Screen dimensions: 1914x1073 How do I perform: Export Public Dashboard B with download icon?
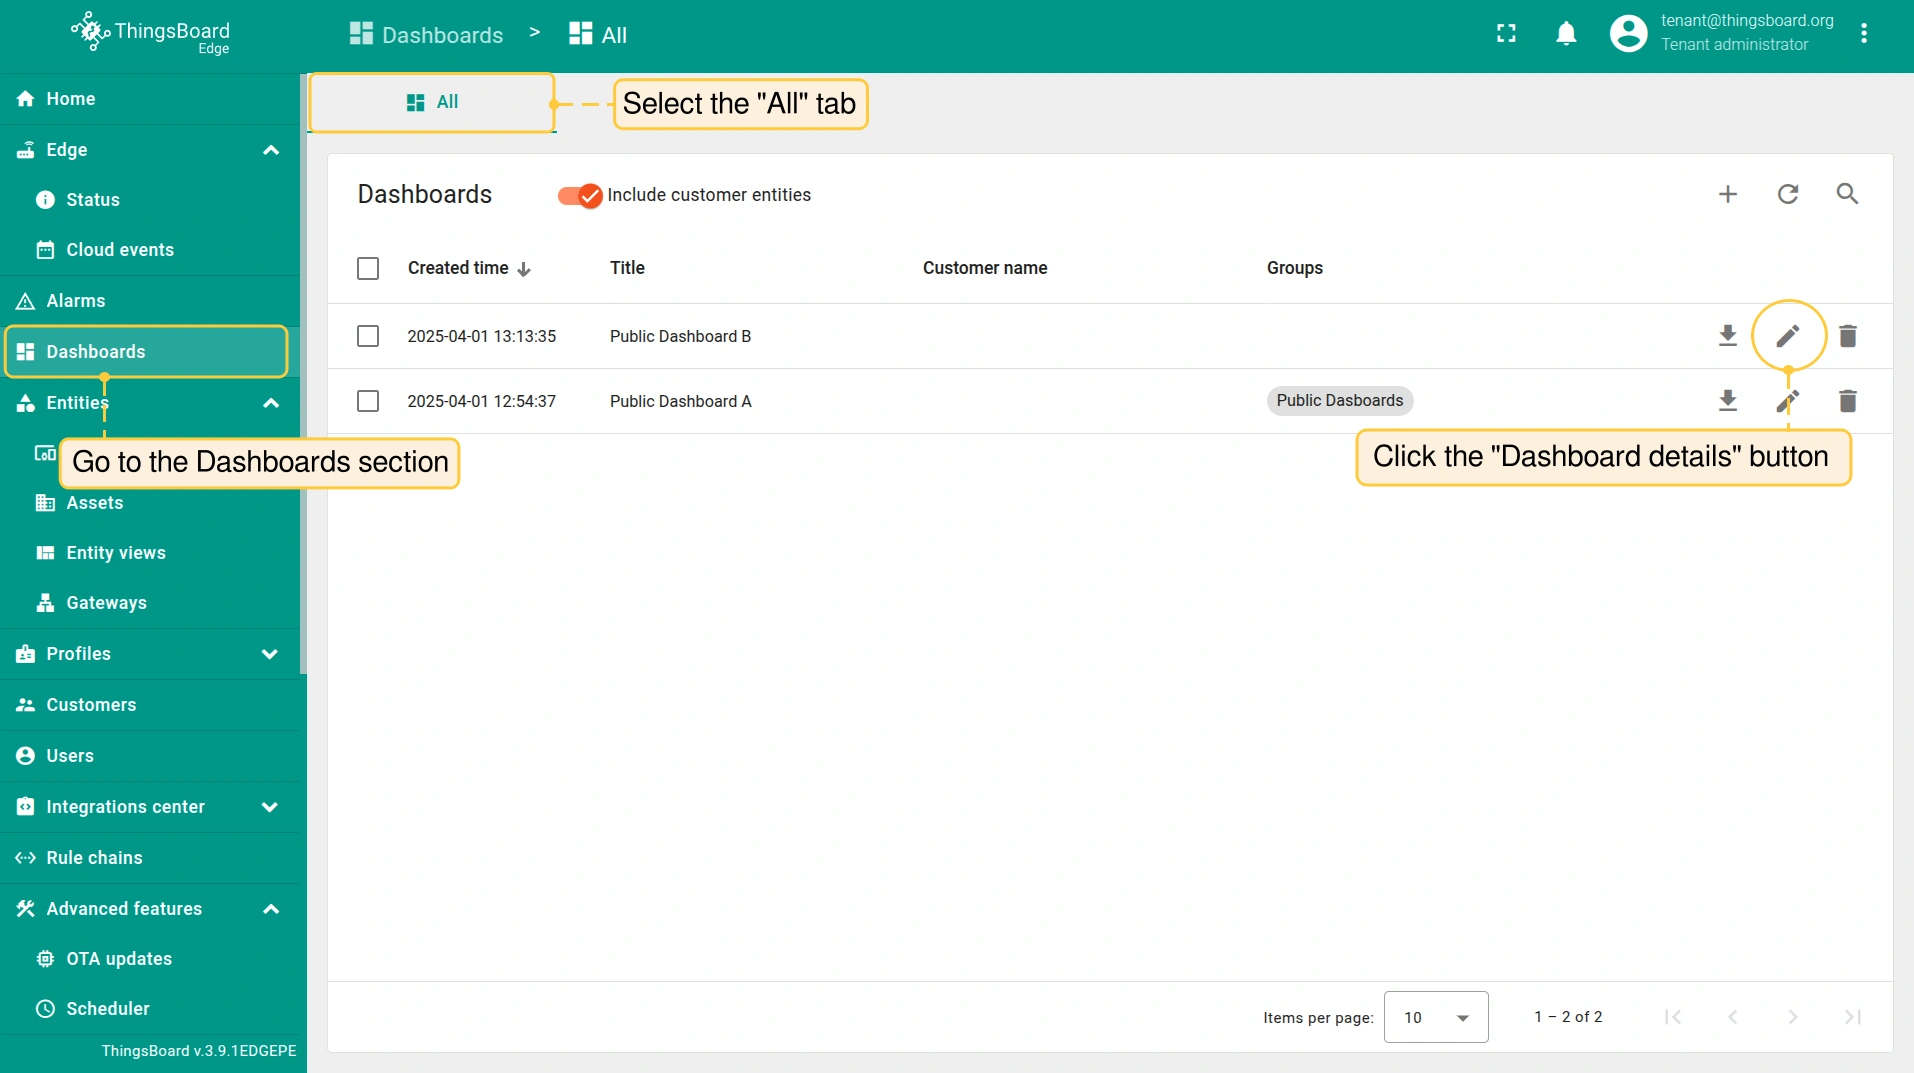[1727, 336]
